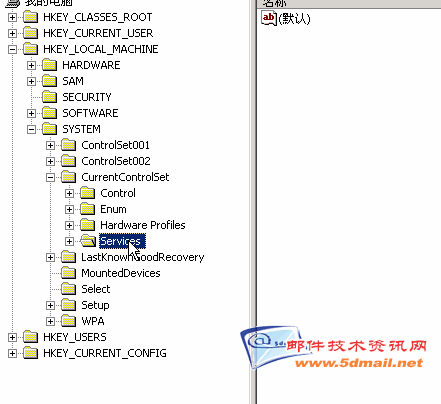The image size is (441, 404).
Task: Click the (默认) string value icon
Action: [269, 18]
